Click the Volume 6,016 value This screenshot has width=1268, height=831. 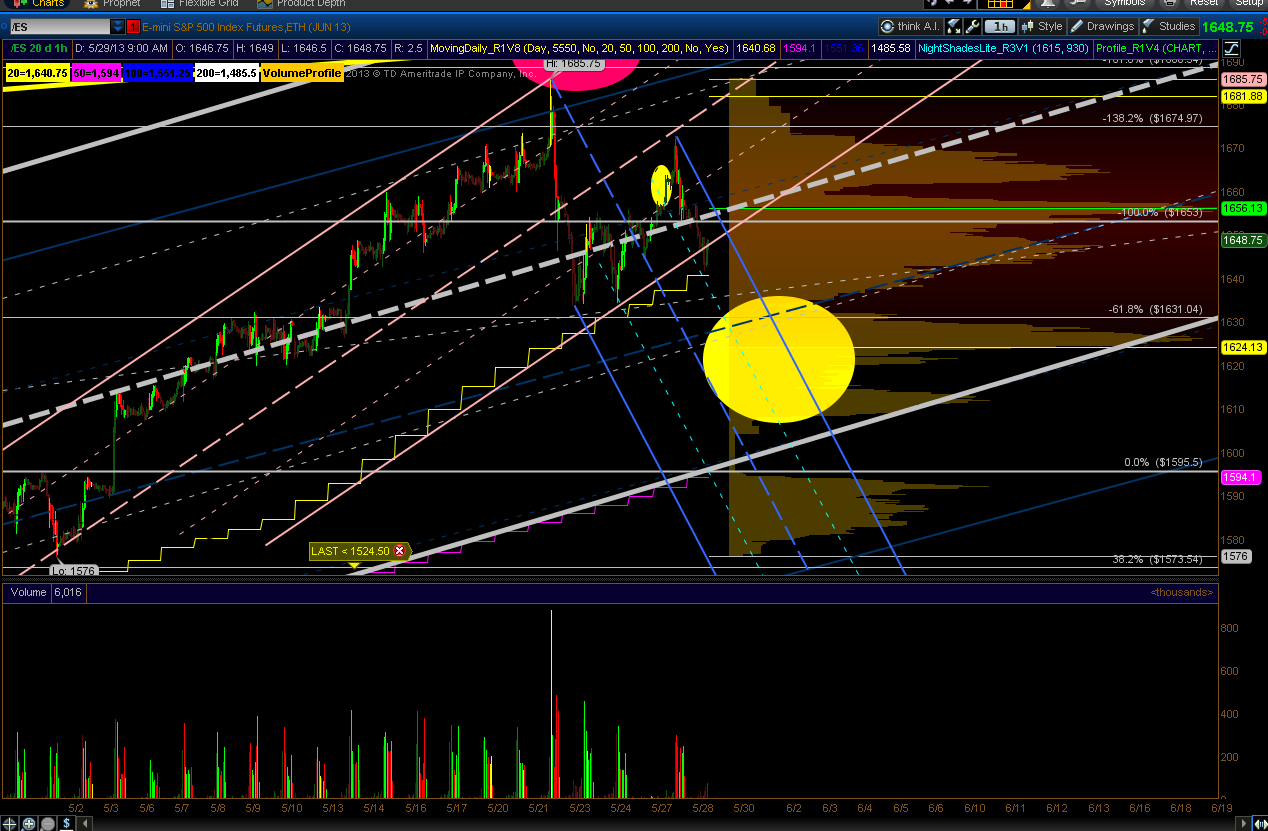pyautogui.click(x=67, y=593)
